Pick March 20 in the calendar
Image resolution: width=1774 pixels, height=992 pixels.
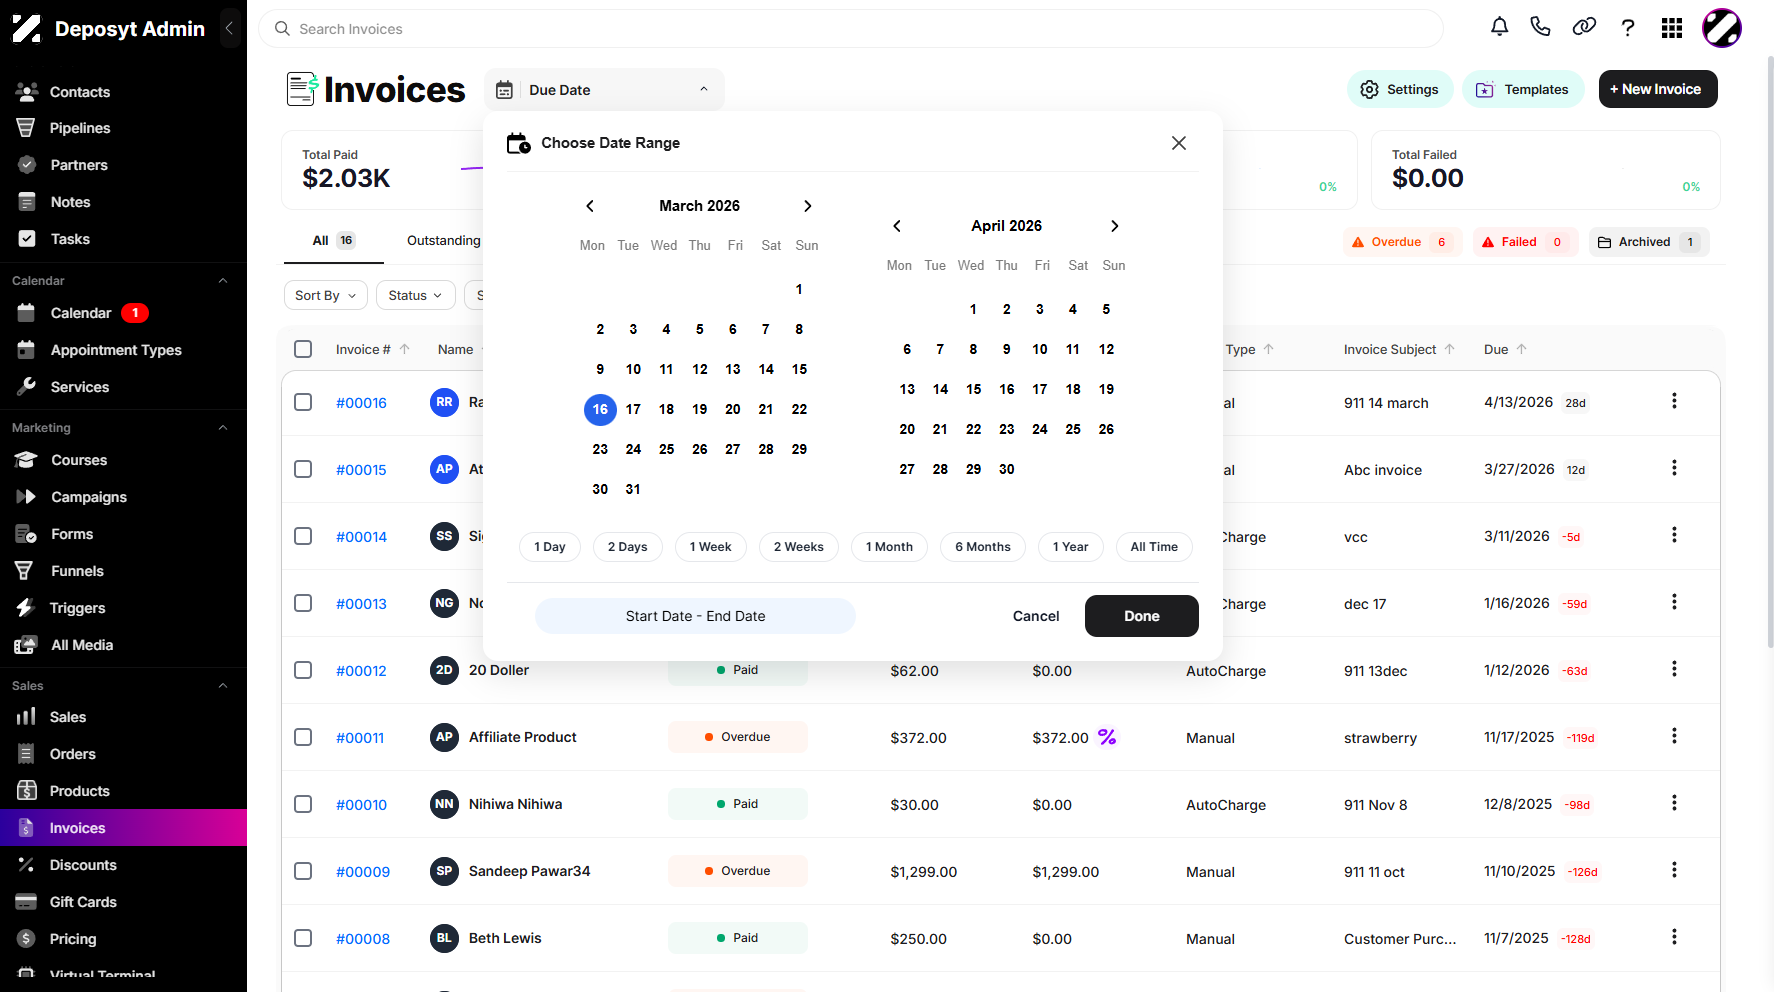click(733, 409)
